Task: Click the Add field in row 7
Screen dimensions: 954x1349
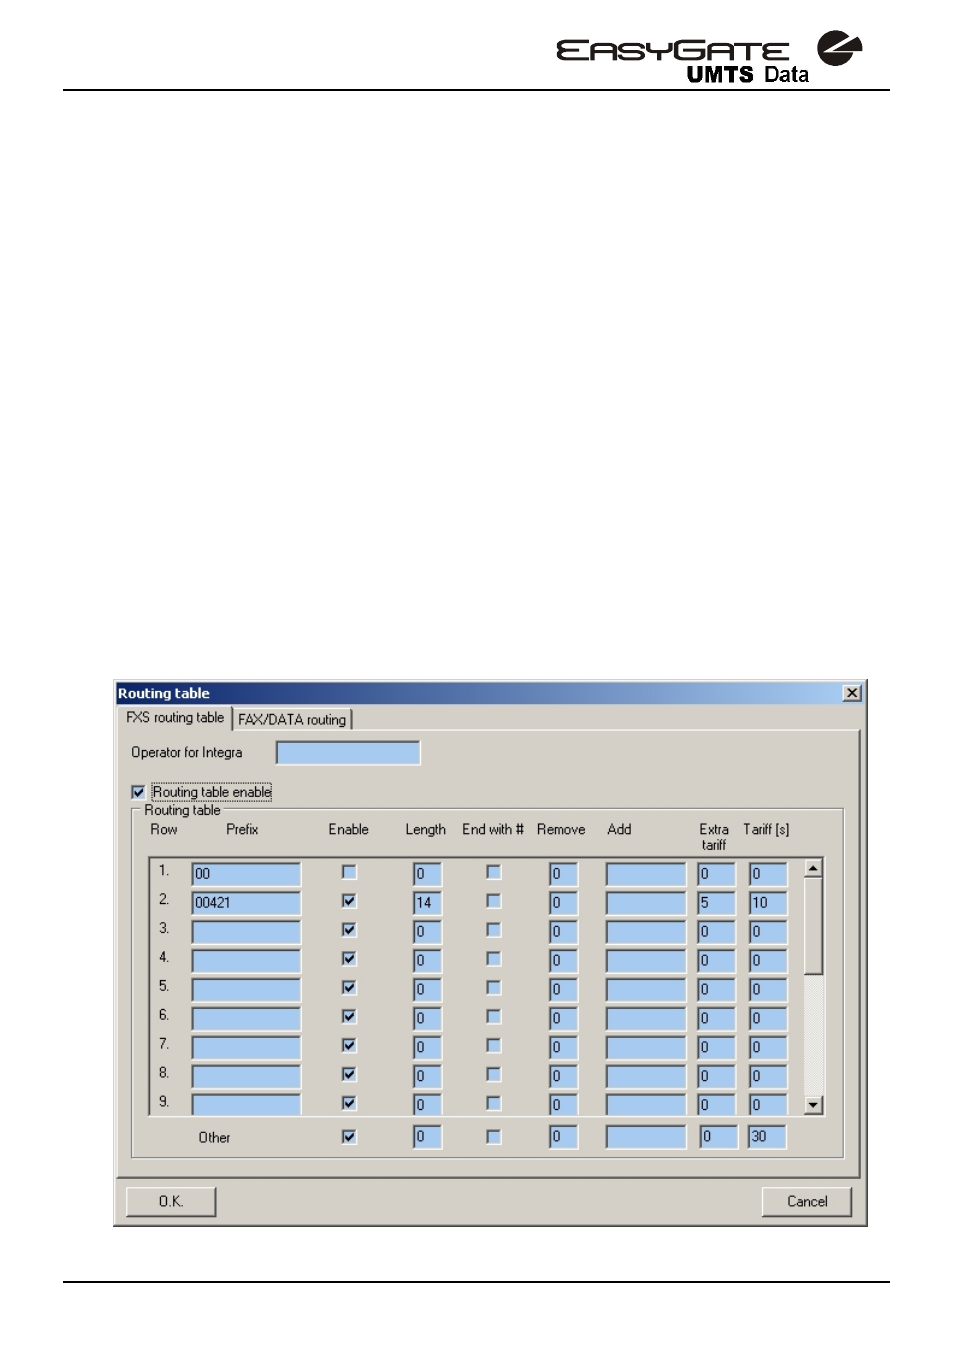Action: point(646,1048)
